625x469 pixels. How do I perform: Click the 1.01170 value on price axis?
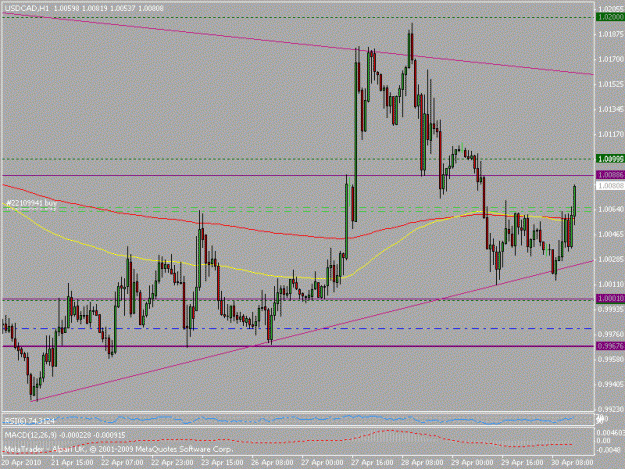611,134
